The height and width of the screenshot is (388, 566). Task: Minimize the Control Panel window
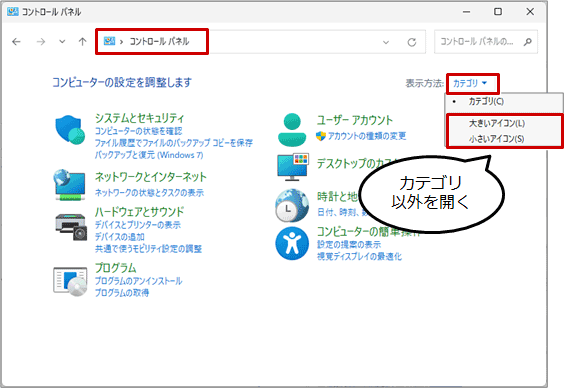point(466,12)
